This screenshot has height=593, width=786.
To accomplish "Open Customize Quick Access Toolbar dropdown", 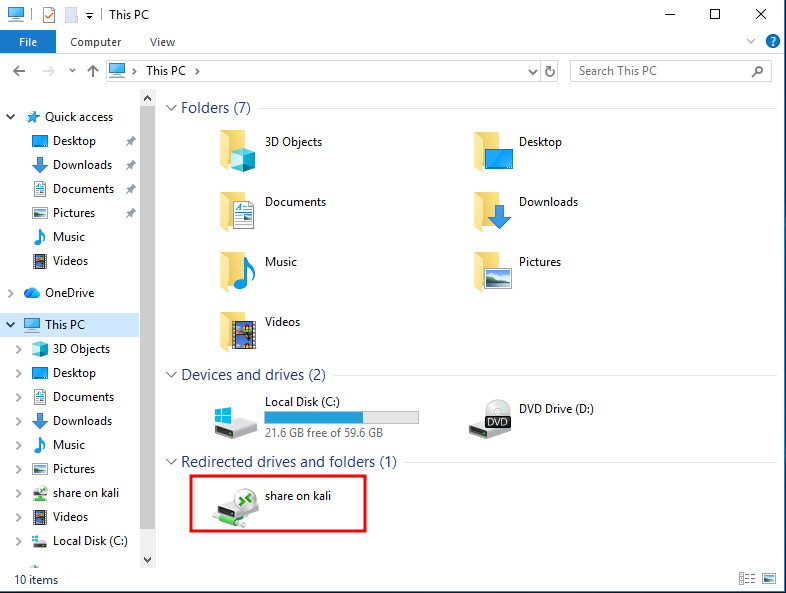I will point(89,16).
